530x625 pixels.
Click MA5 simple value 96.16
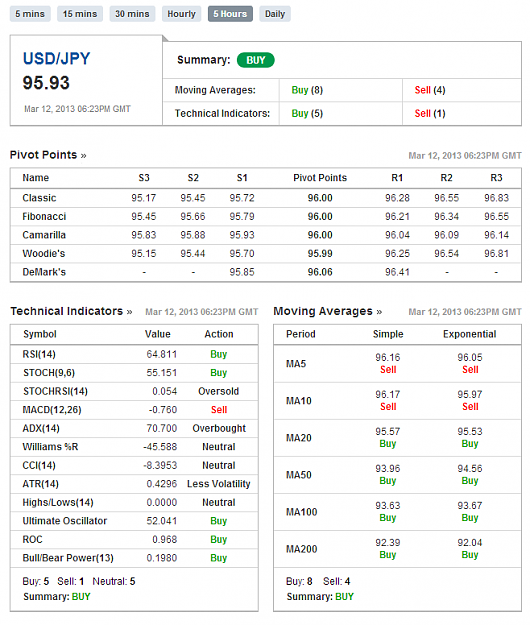388,358
